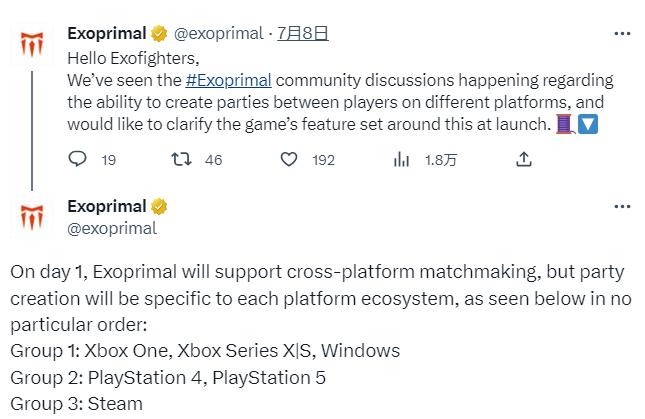Click the share icon on the first tweet
Image resolution: width=645 pixels, height=419 pixels.
pyautogui.click(x=523, y=159)
